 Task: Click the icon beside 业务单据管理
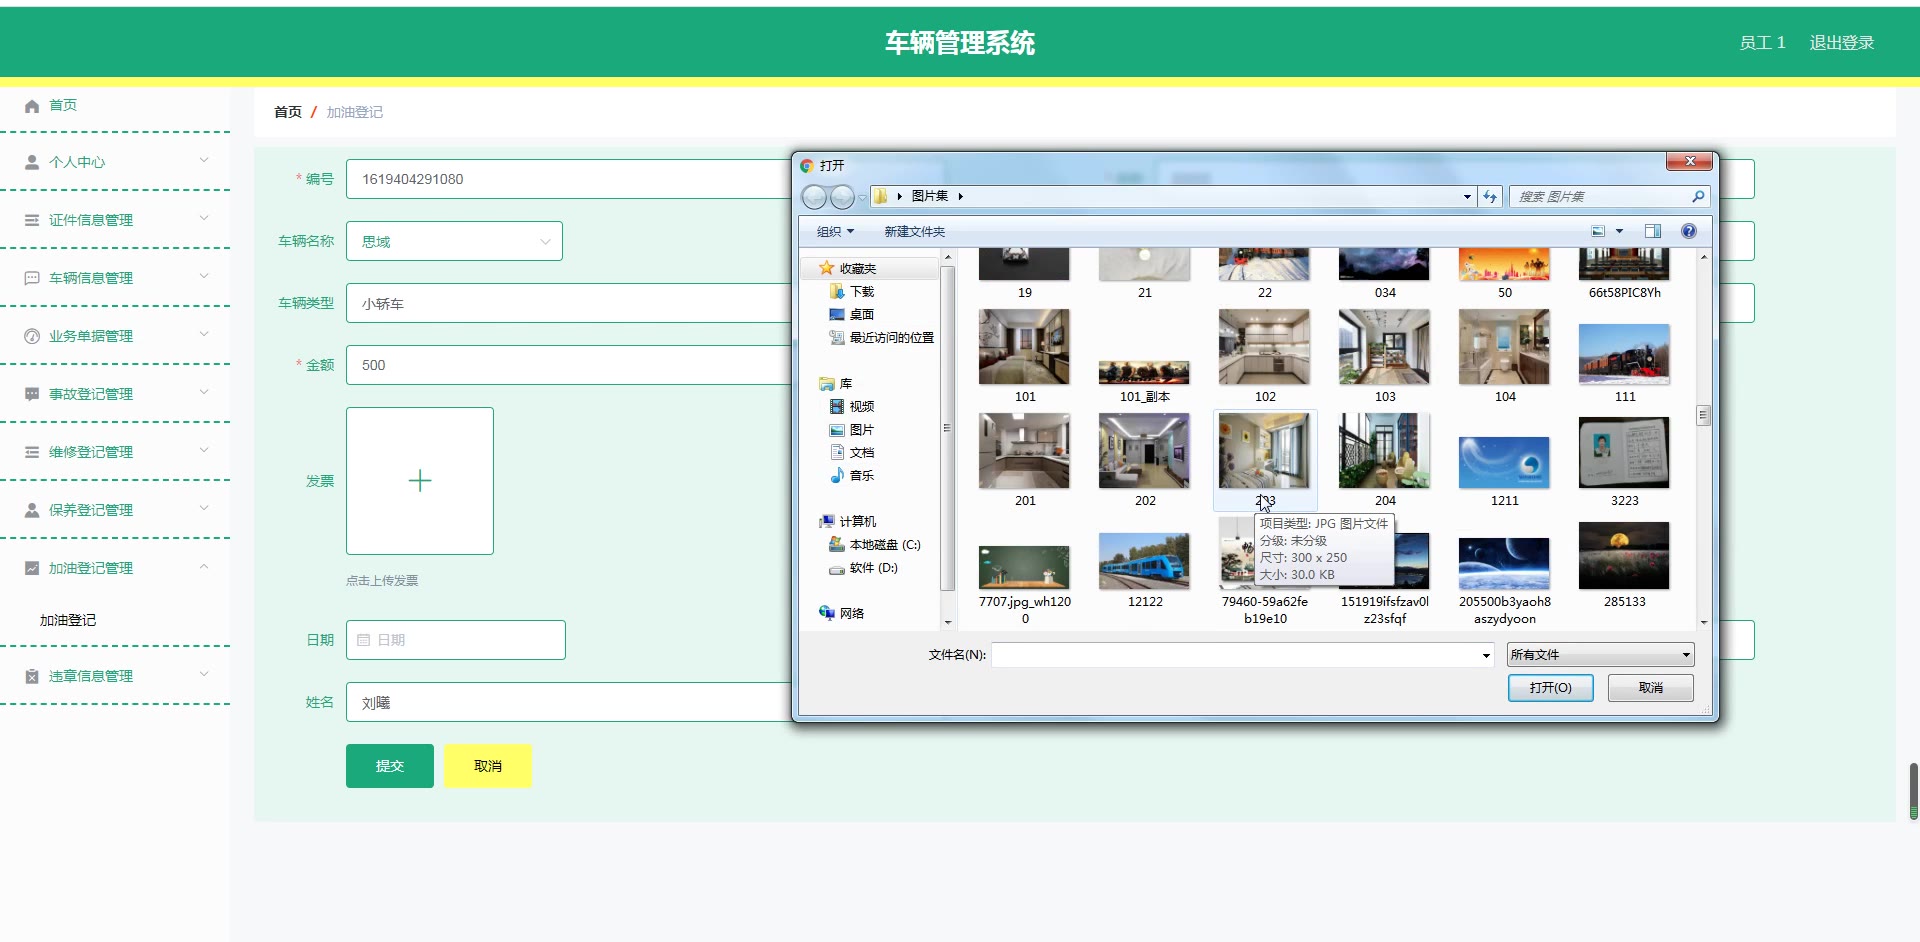32,336
